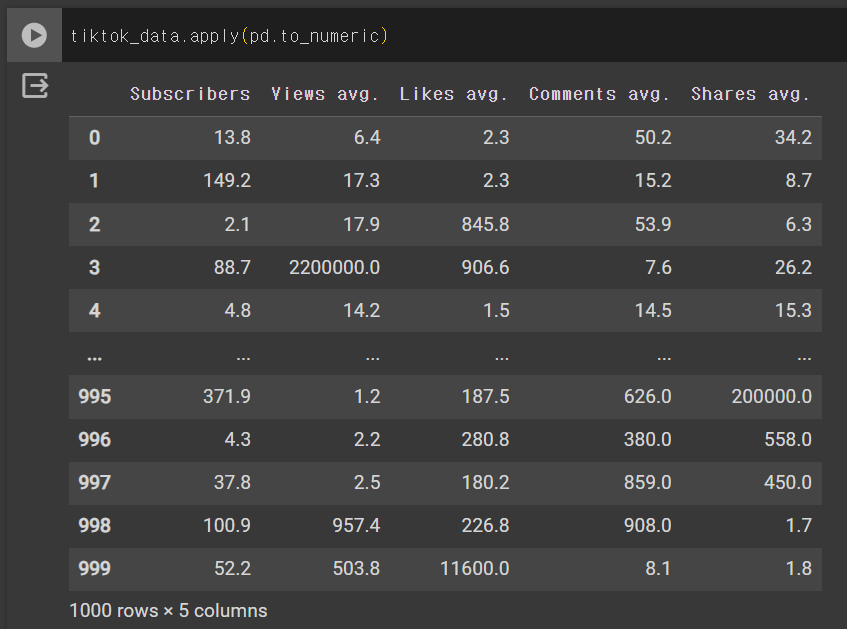The image size is (847, 629).
Task: Click row index 0
Action: [95, 137]
